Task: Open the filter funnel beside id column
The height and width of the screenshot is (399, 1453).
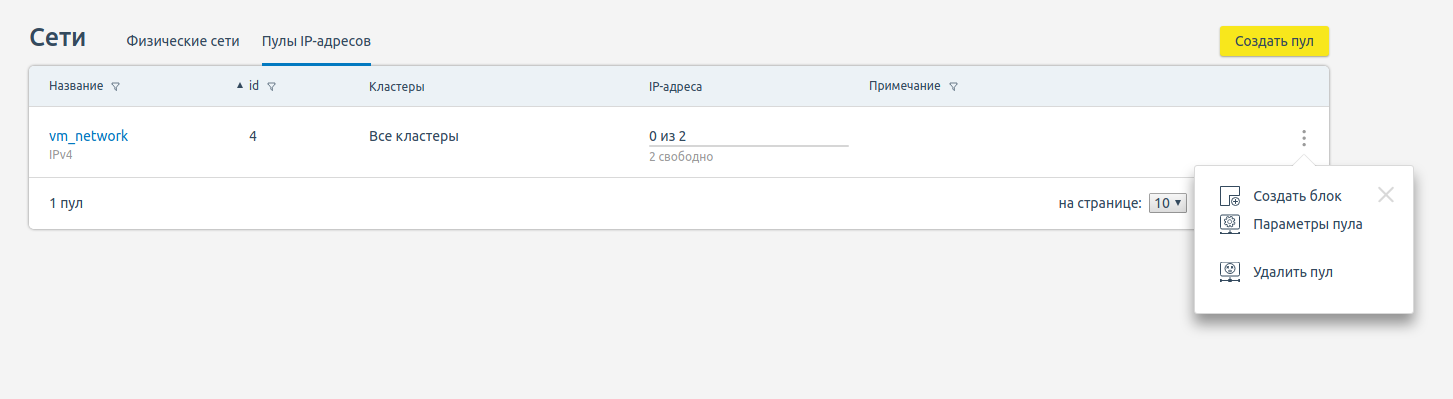Action: pos(272,87)
